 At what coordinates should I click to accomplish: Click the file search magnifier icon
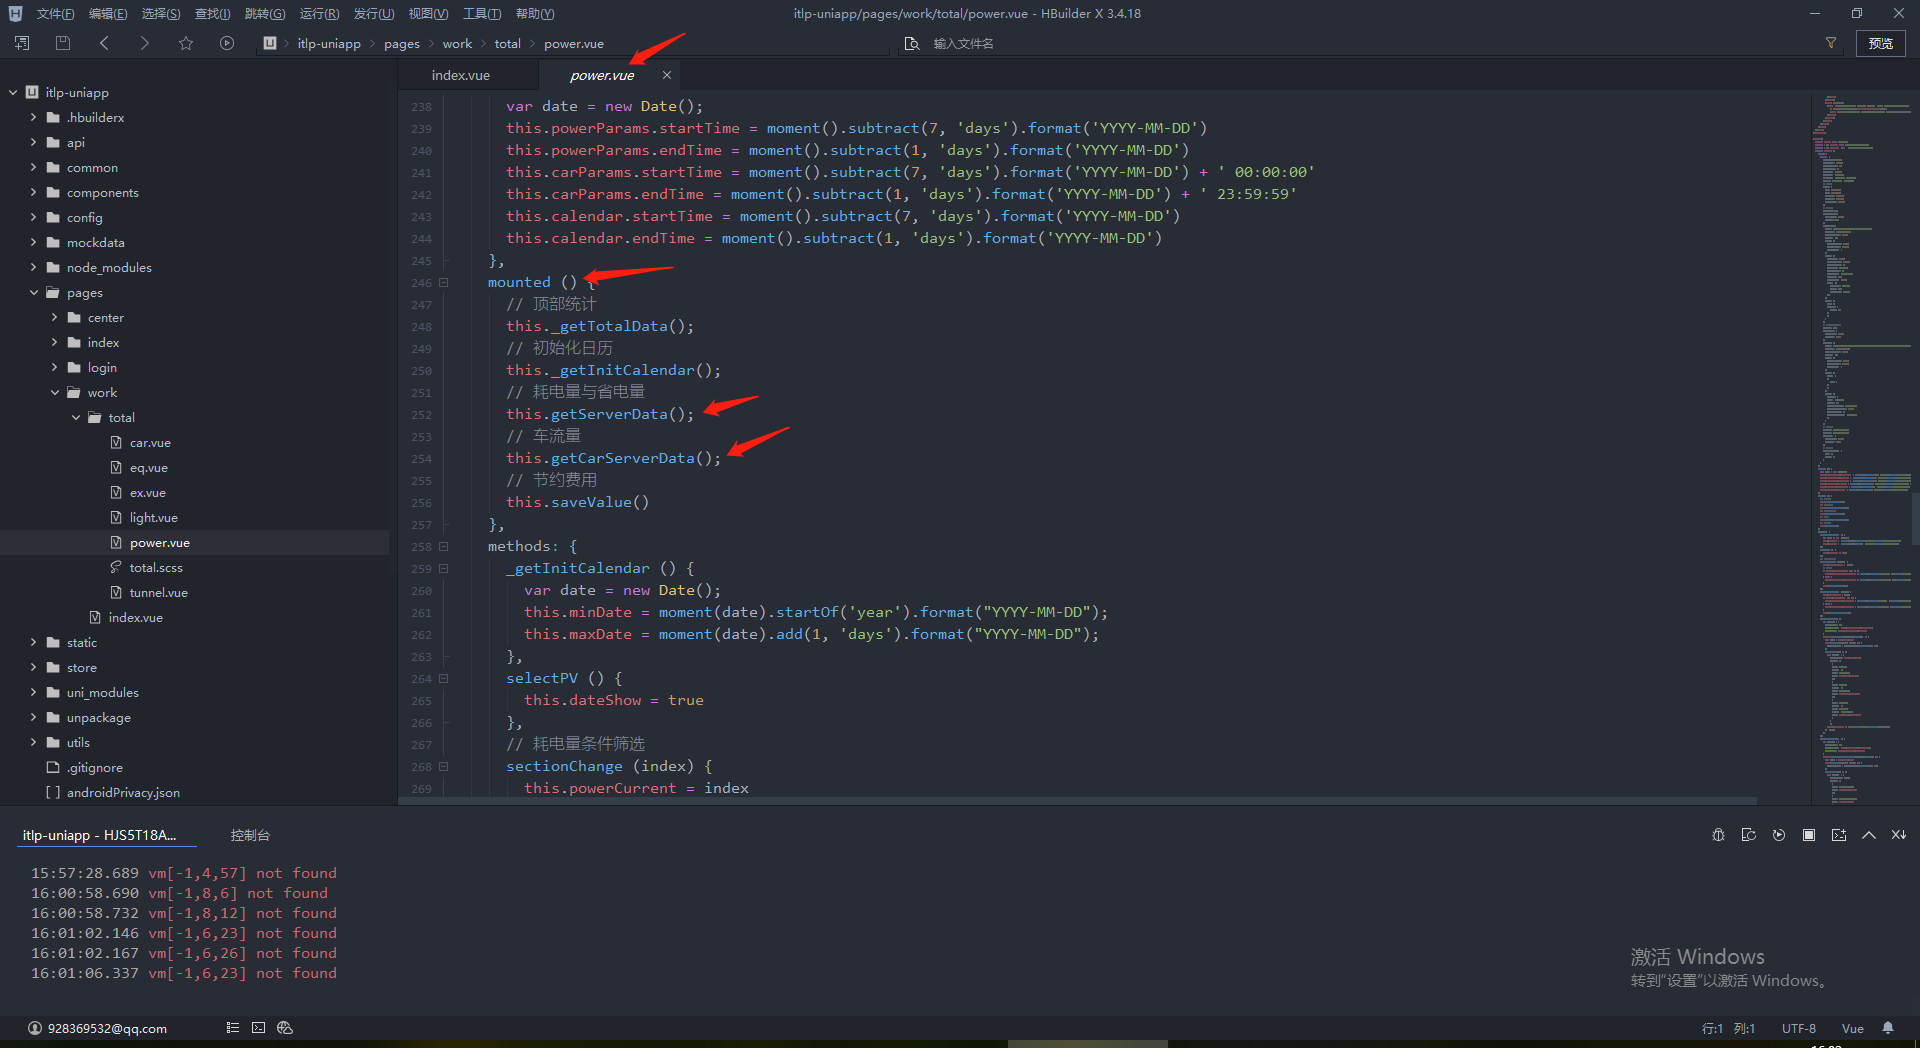coord(911,43)
